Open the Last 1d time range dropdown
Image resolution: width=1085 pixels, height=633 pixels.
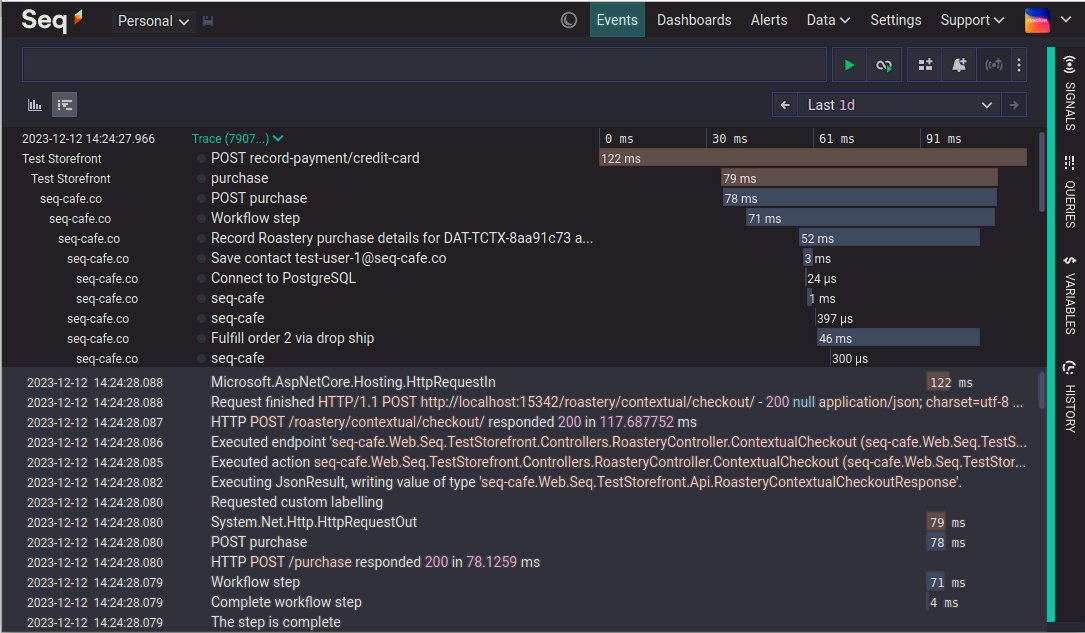click(899, 104)
